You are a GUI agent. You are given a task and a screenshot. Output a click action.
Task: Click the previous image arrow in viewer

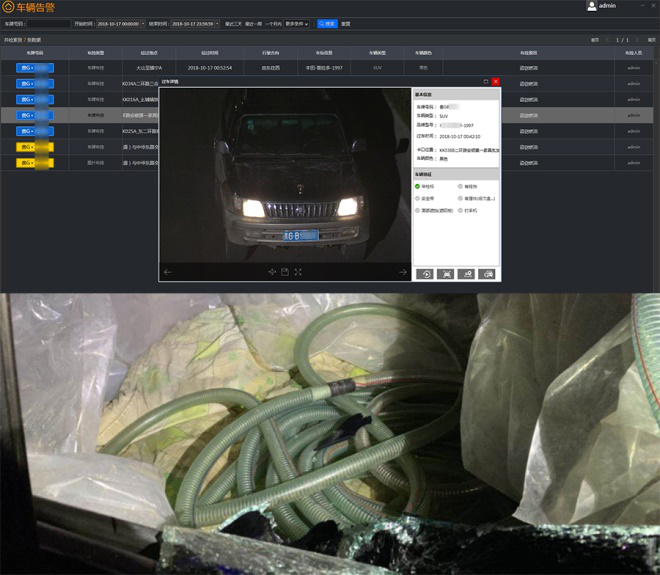(168, 272)
